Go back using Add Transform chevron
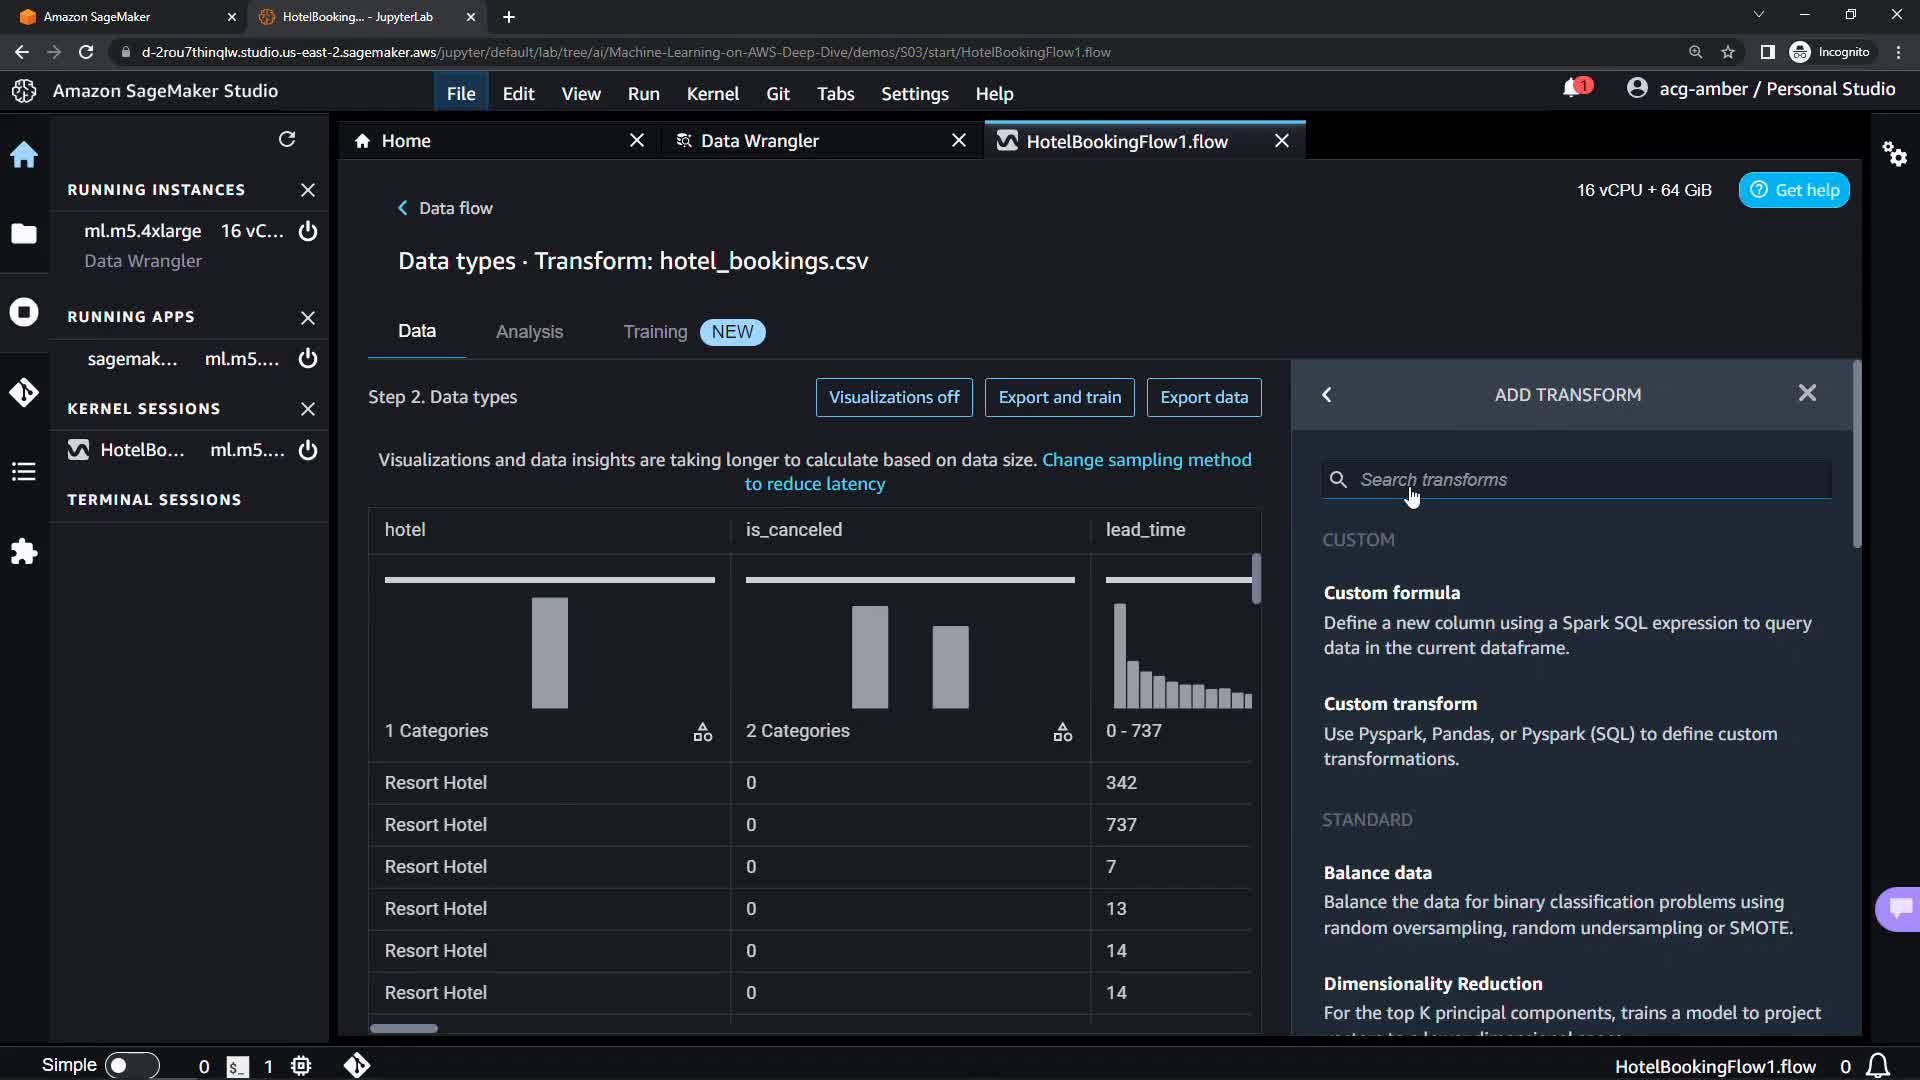 pos(1327,395)
